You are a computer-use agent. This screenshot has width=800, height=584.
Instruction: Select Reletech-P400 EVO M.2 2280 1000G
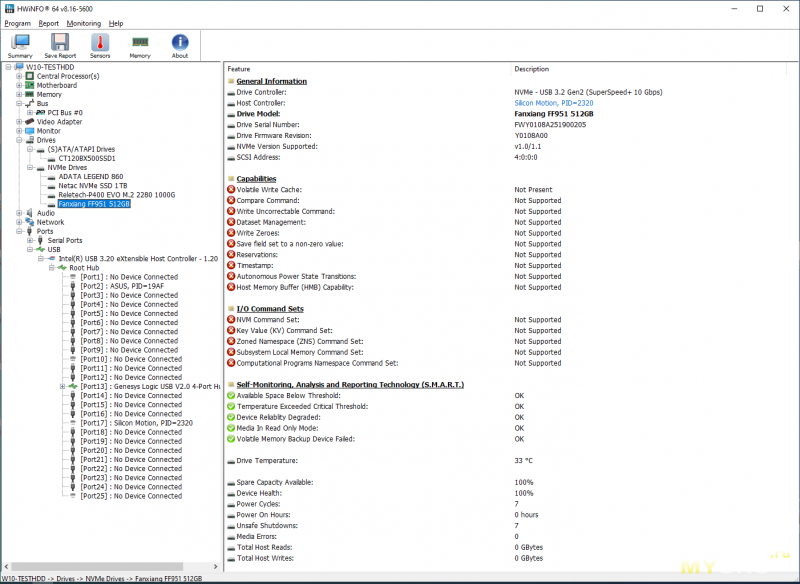(116, 195)
